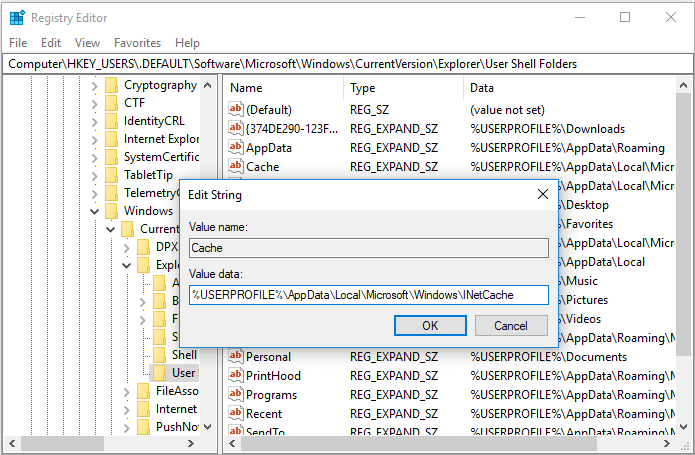Click the AppData value string icon

(x=235, y=147)
